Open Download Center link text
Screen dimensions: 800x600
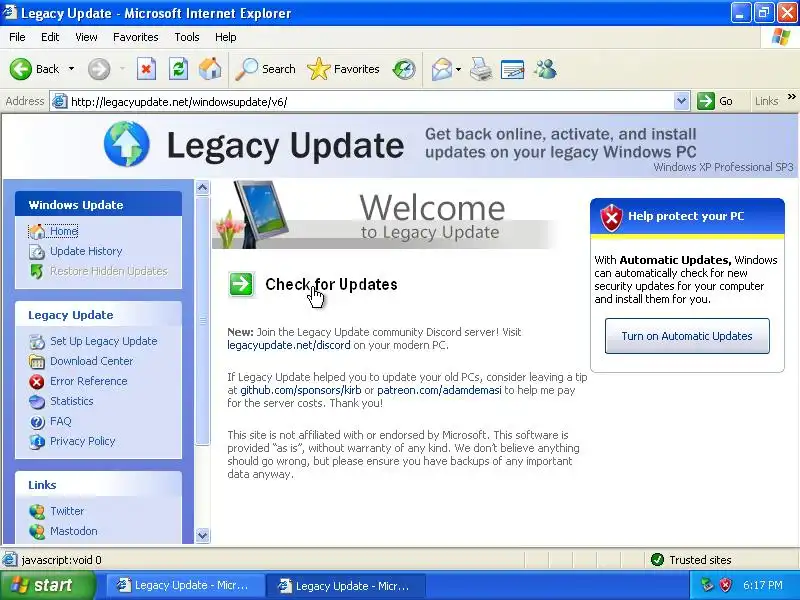[x=91, y=361]
